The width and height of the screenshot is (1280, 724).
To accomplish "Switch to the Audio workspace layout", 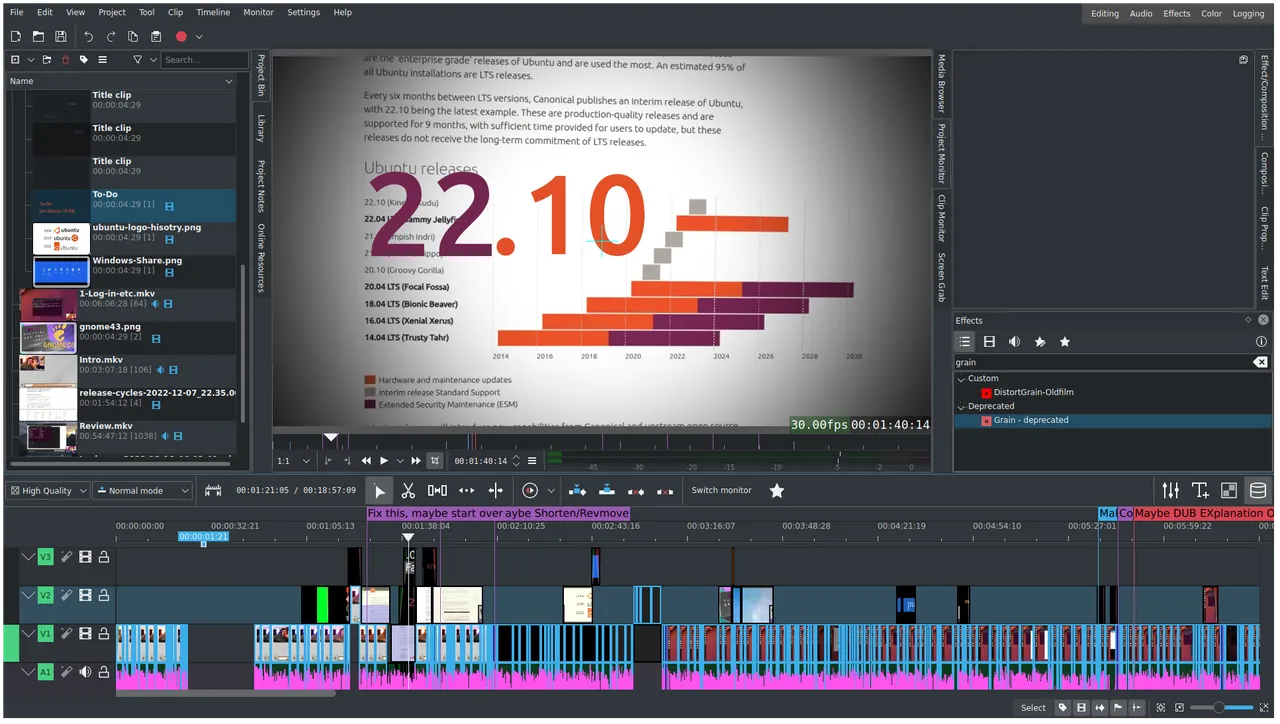I will pyautogui.click(x=1141, y=13).
